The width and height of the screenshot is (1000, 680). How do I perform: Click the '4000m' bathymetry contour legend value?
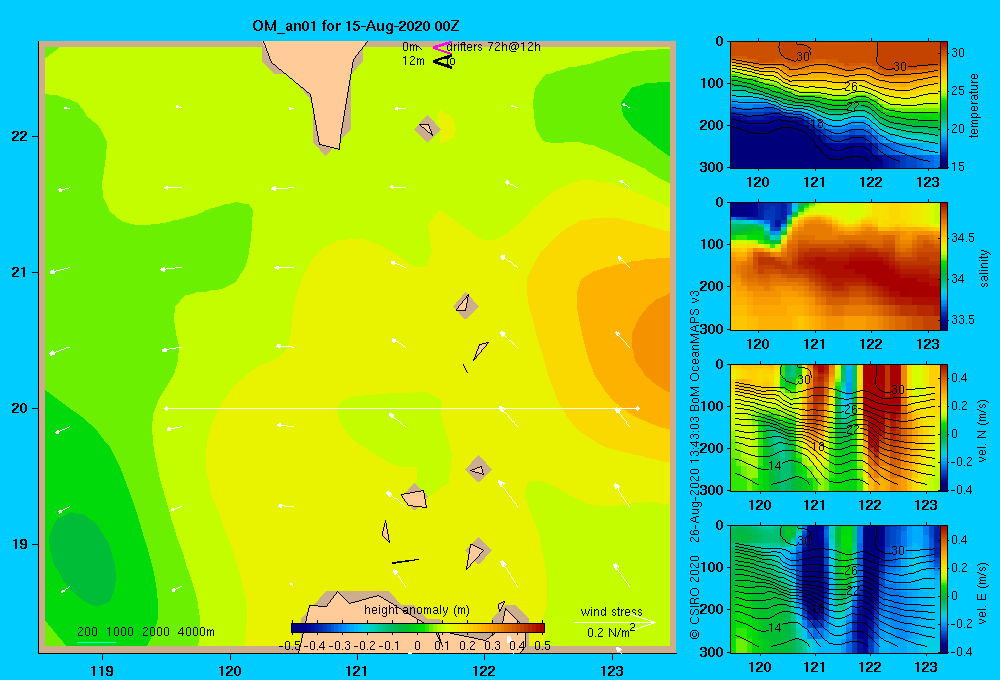coord(196,632)
